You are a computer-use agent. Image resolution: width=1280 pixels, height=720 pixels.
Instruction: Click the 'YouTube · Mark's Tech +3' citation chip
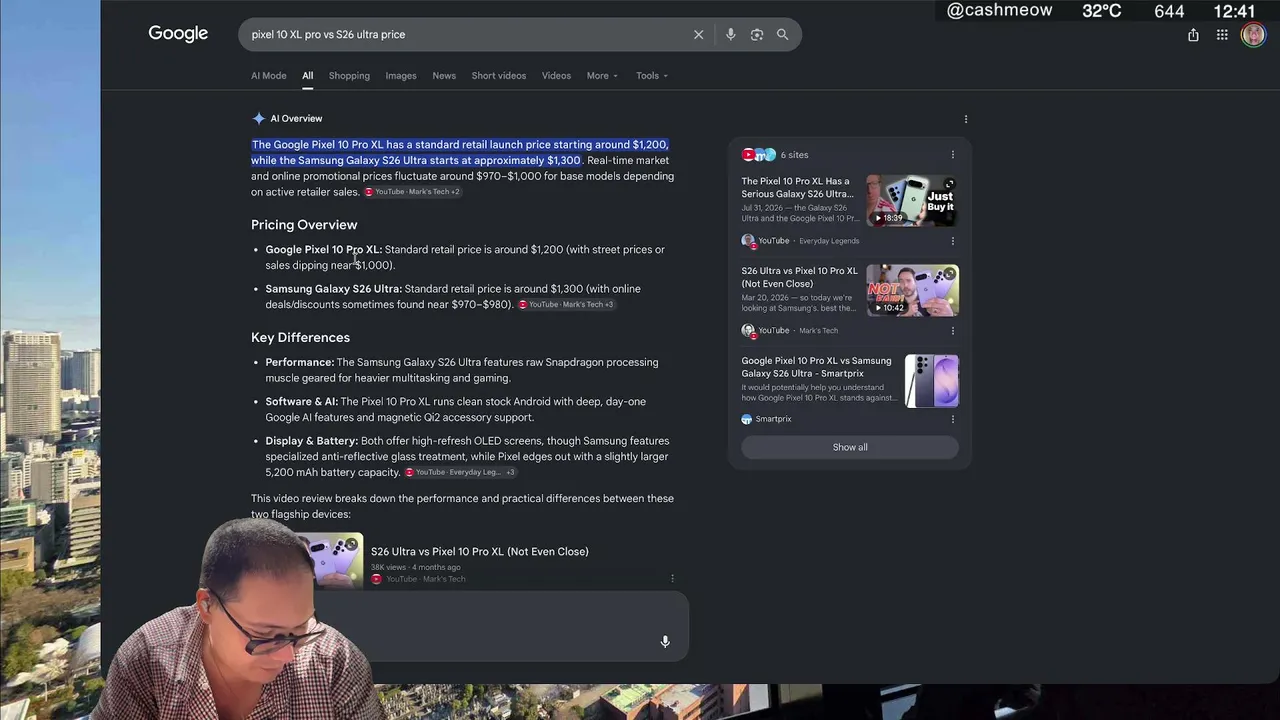click(x=566, y=305)
